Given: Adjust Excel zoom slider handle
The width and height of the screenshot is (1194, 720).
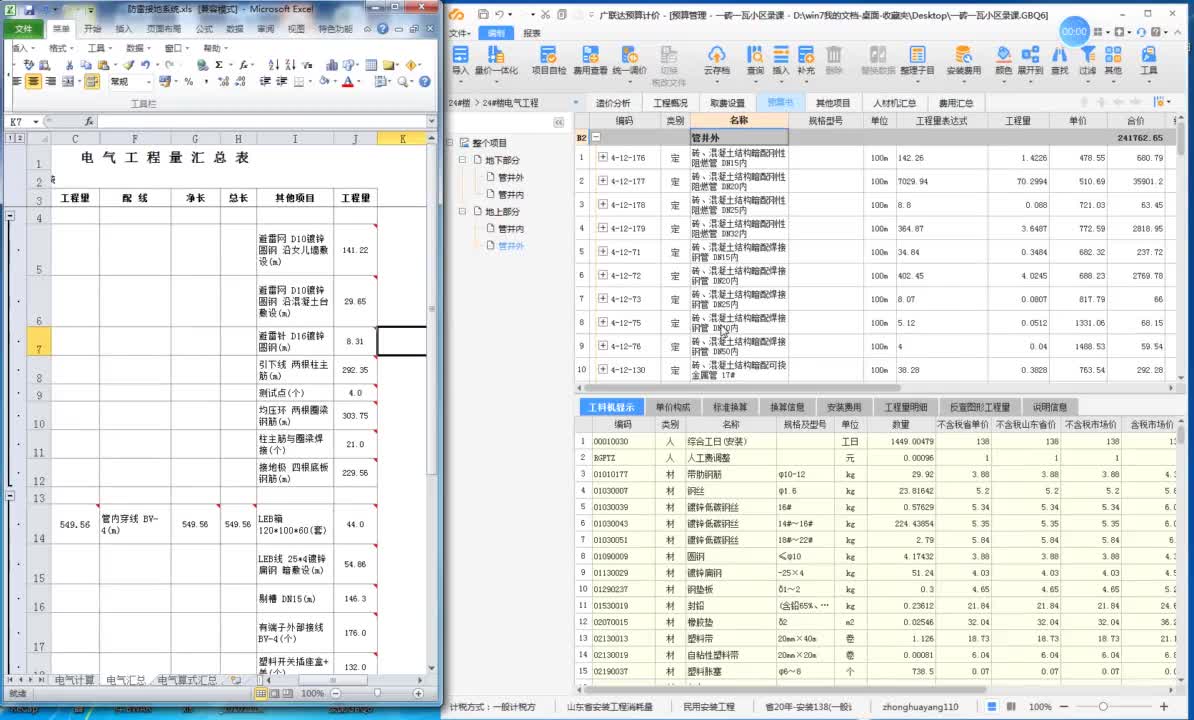Looking at the screenshot, I should pyautogui.click(x=377, y=693).
